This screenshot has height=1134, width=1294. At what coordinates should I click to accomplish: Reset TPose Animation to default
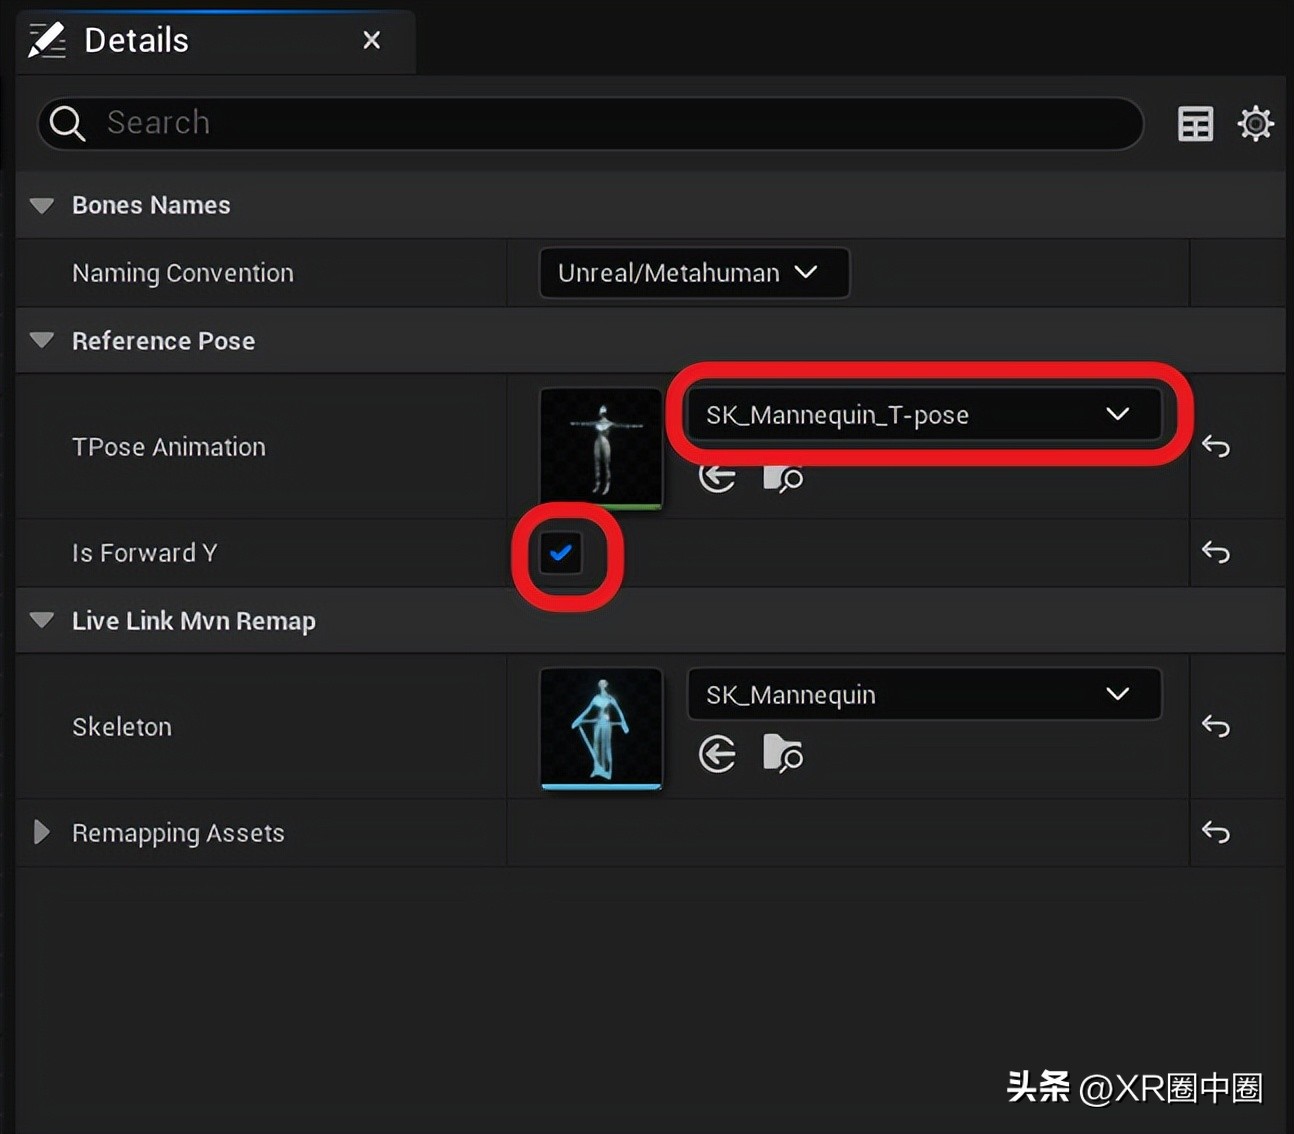point(1215,446)
